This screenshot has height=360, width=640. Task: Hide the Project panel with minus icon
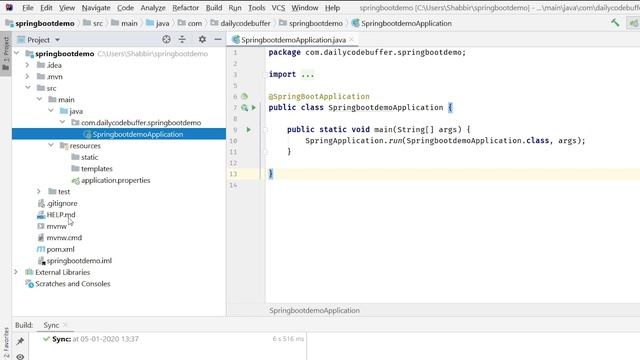point(218,40)
